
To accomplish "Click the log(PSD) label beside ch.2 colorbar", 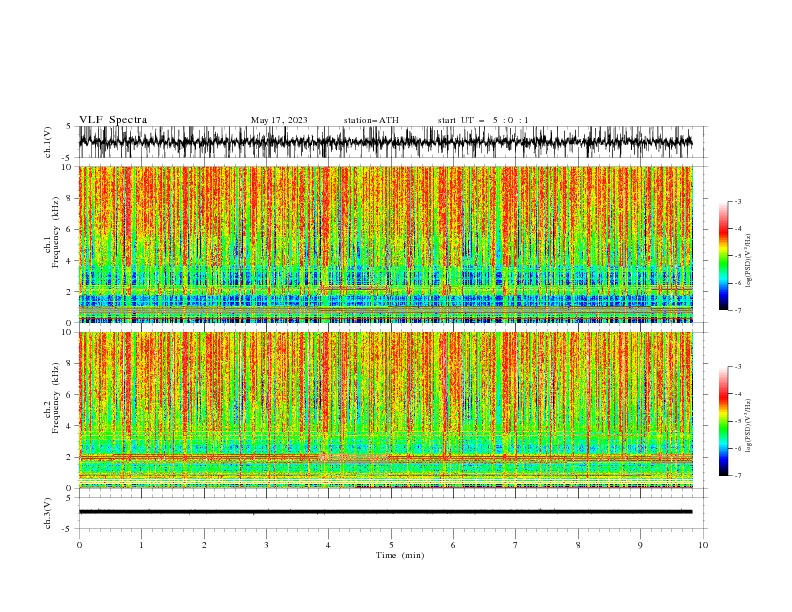I will click(749, 426).
